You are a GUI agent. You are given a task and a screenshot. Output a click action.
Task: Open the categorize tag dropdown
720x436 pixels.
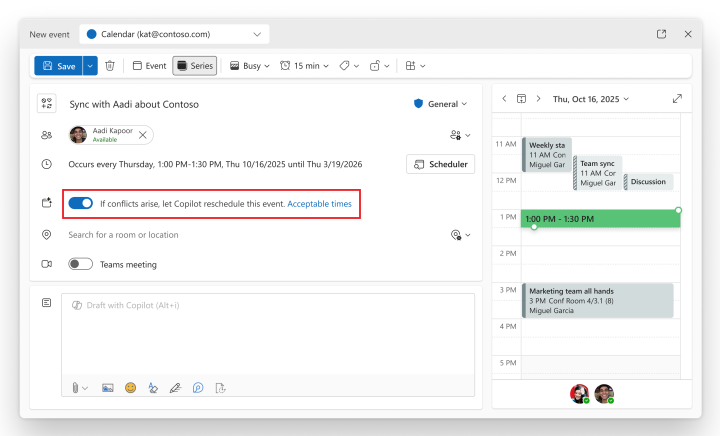tap(349, 66)
